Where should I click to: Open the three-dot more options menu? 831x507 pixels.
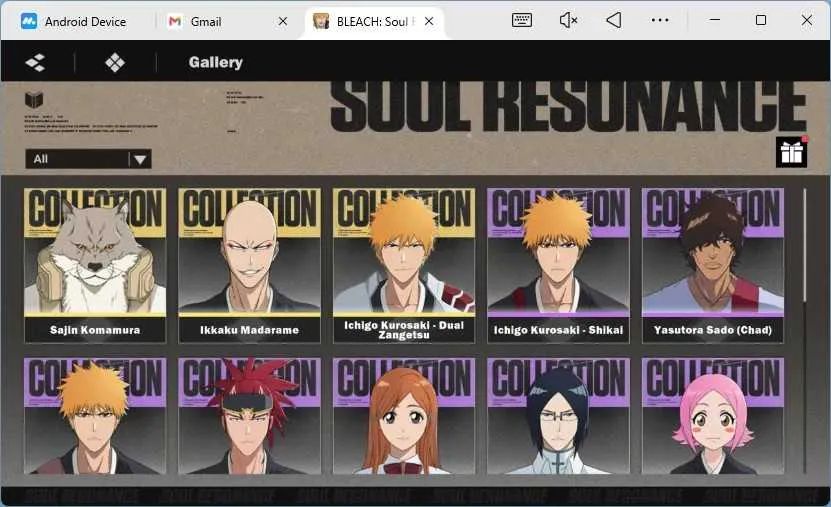click(660, 20)
